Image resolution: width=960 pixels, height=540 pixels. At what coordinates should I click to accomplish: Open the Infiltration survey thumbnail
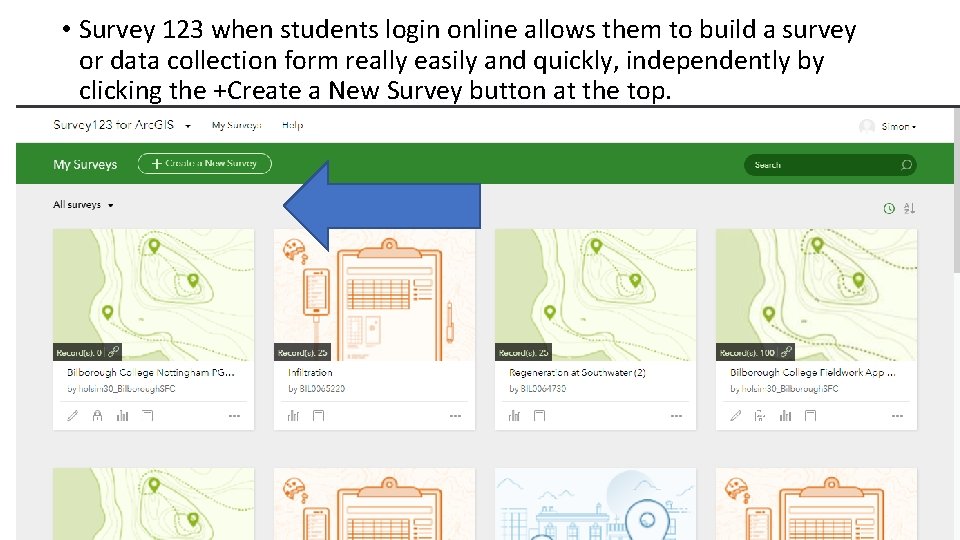pyautogui.click(x=374, y=294)
